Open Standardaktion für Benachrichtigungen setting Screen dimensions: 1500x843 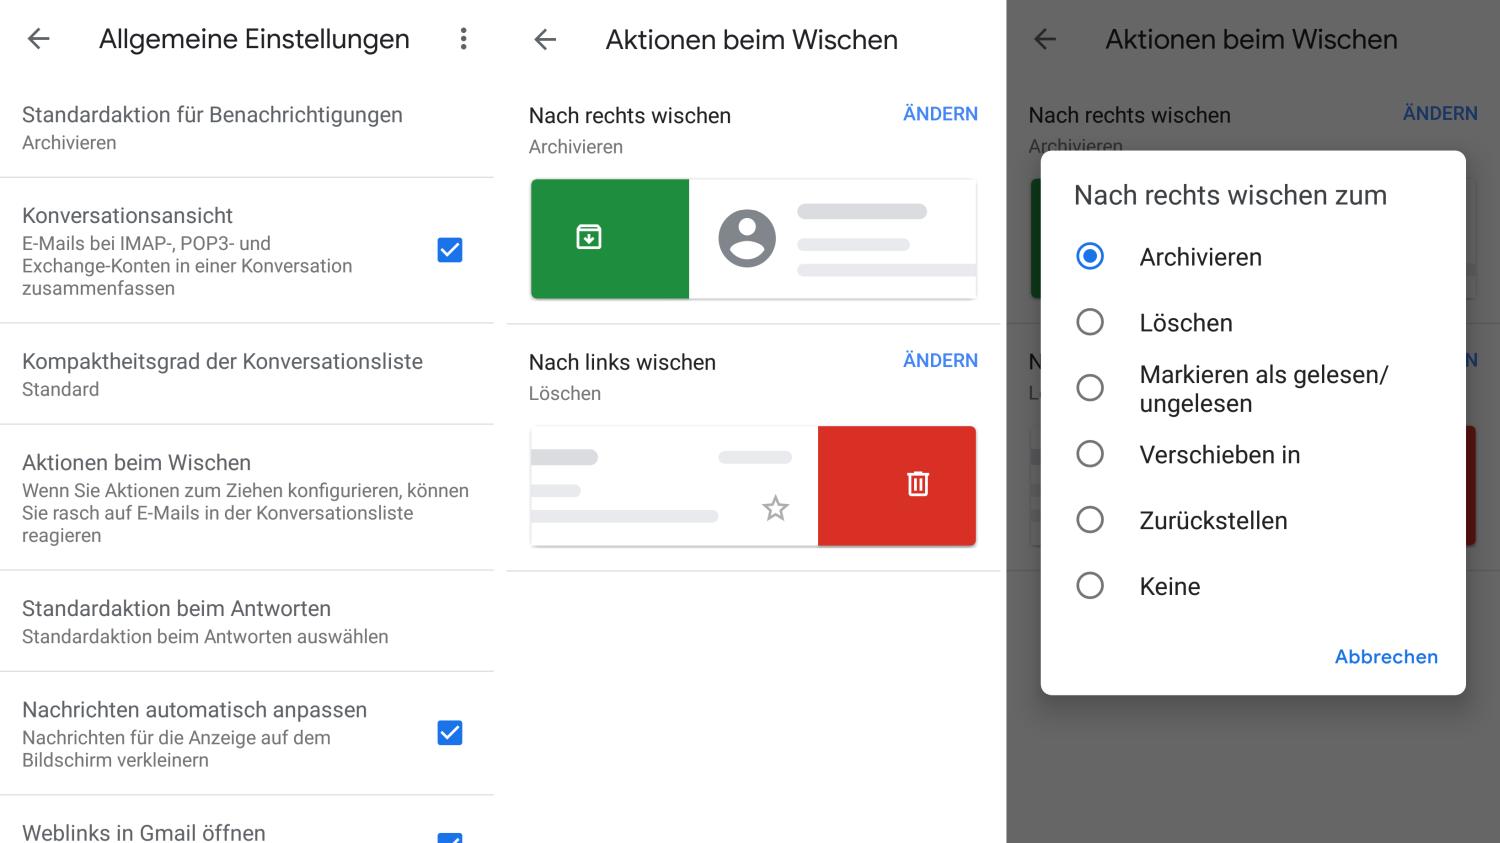(x=212, y=127)
